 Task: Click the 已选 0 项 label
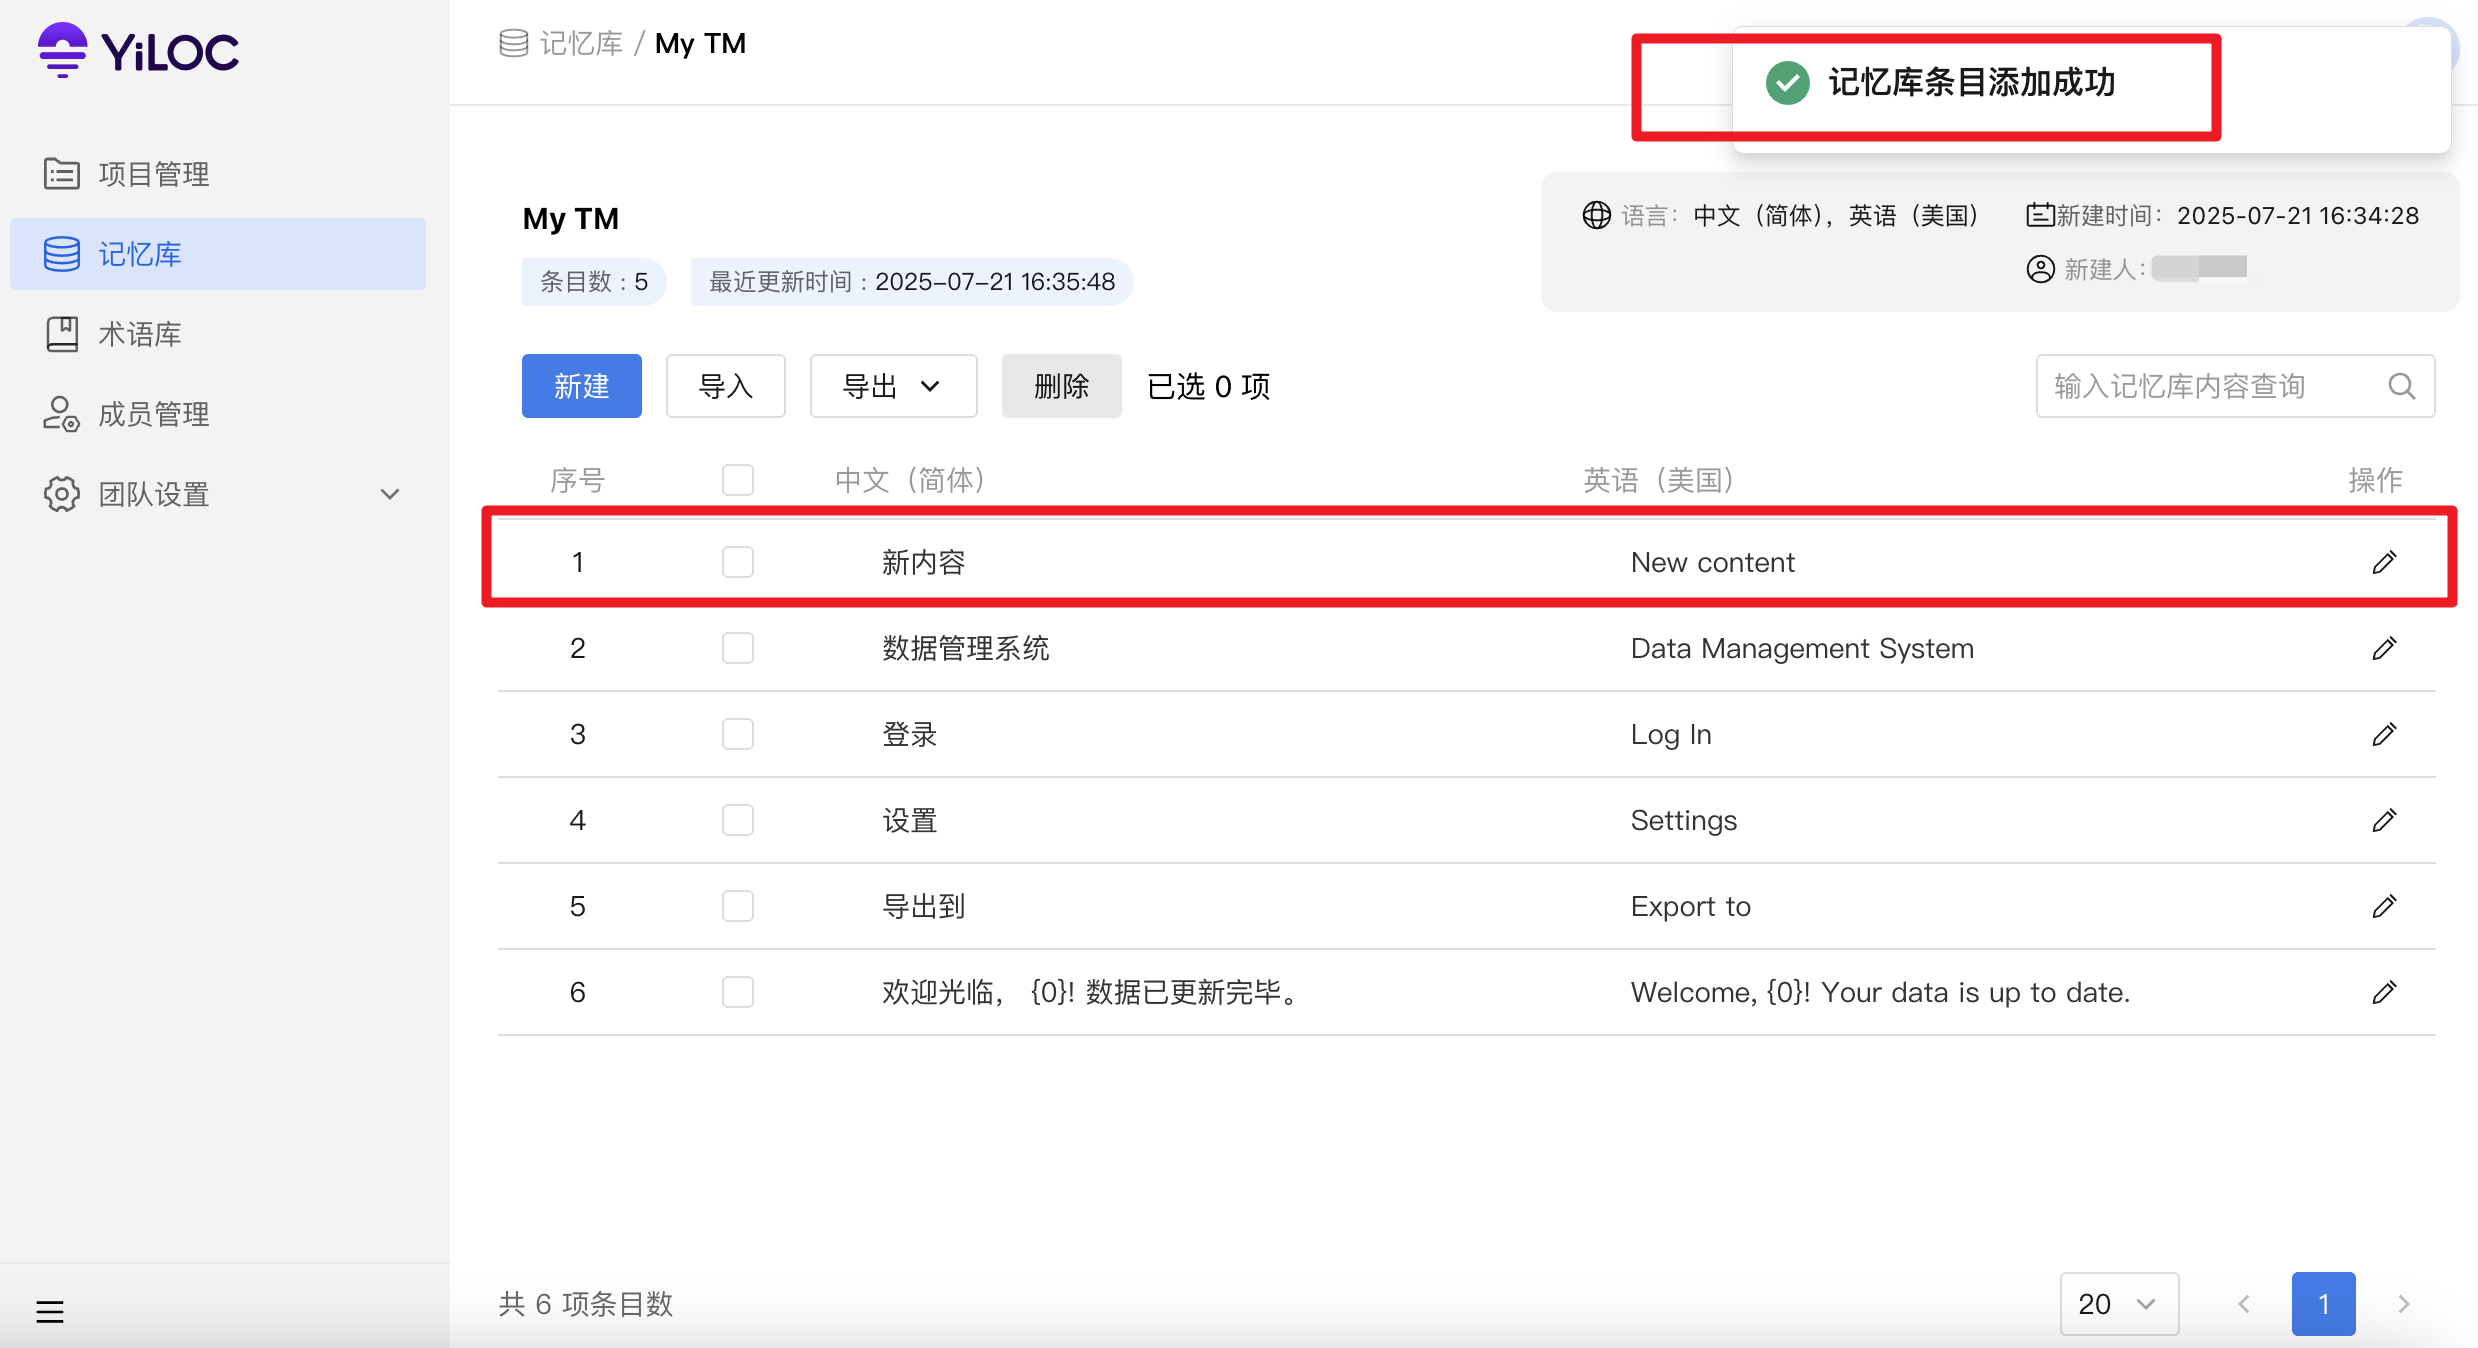tap(1208, 386)
